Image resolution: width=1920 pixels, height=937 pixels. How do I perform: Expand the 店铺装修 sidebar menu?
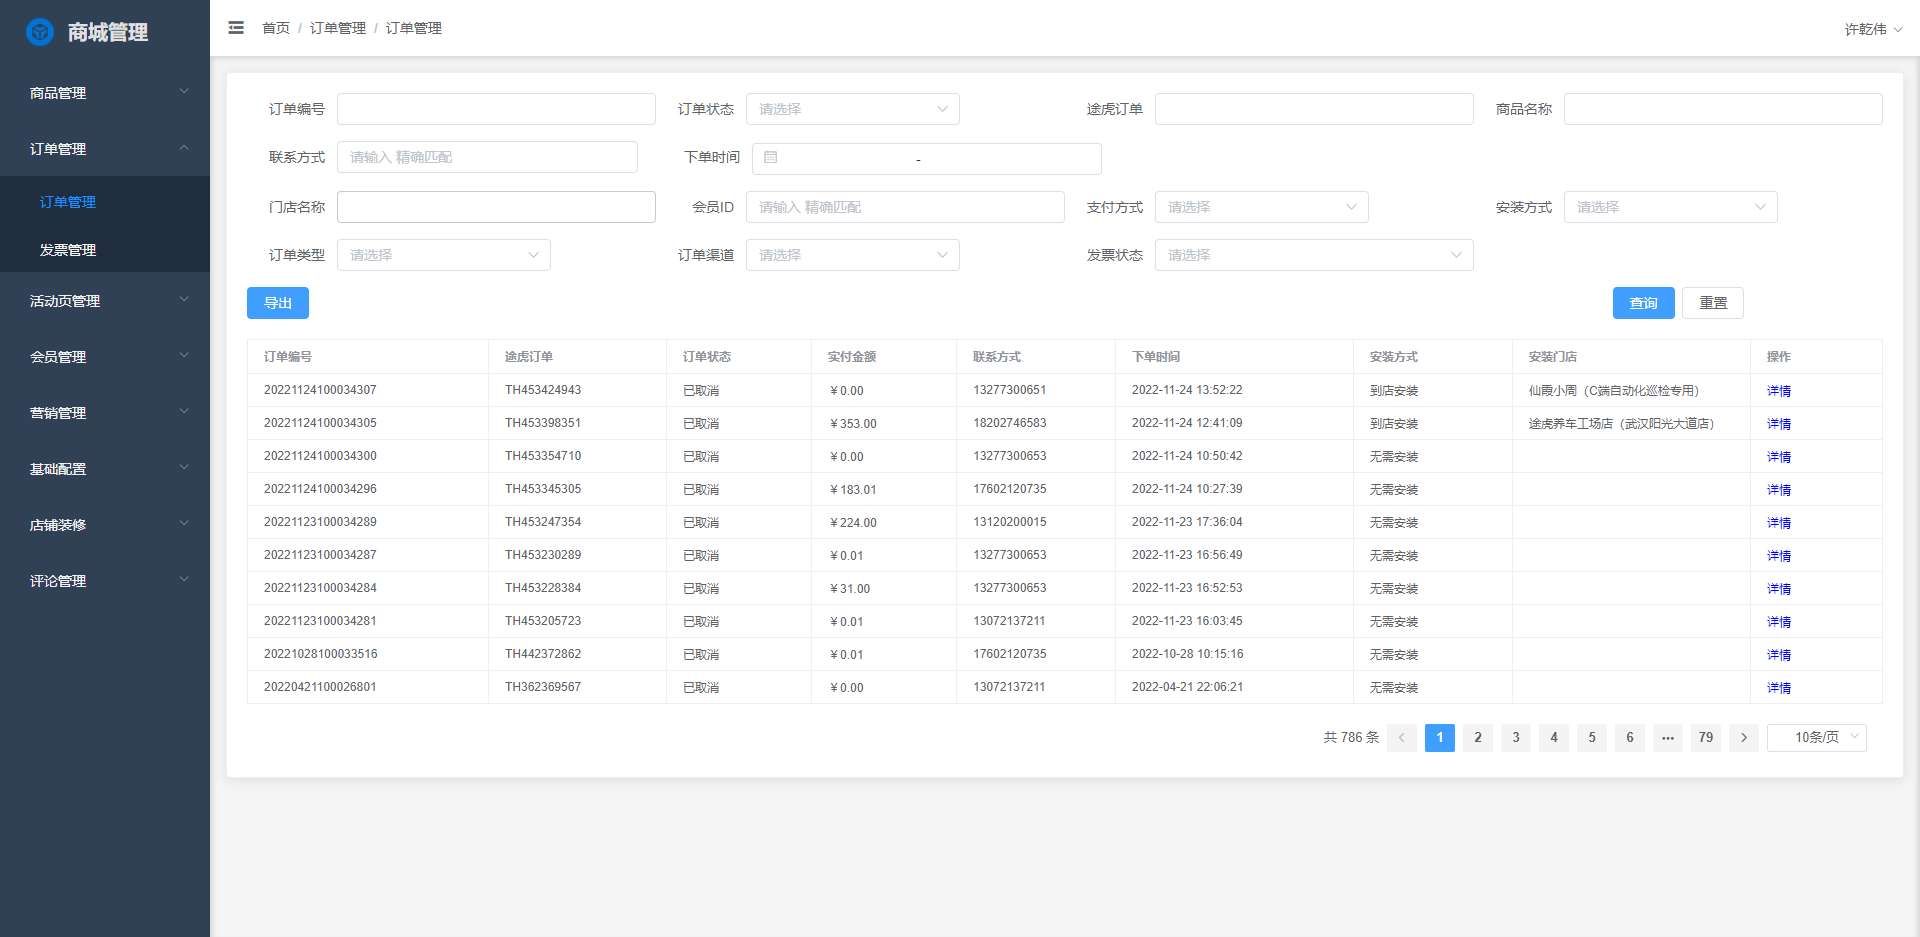tap(105, 525)
